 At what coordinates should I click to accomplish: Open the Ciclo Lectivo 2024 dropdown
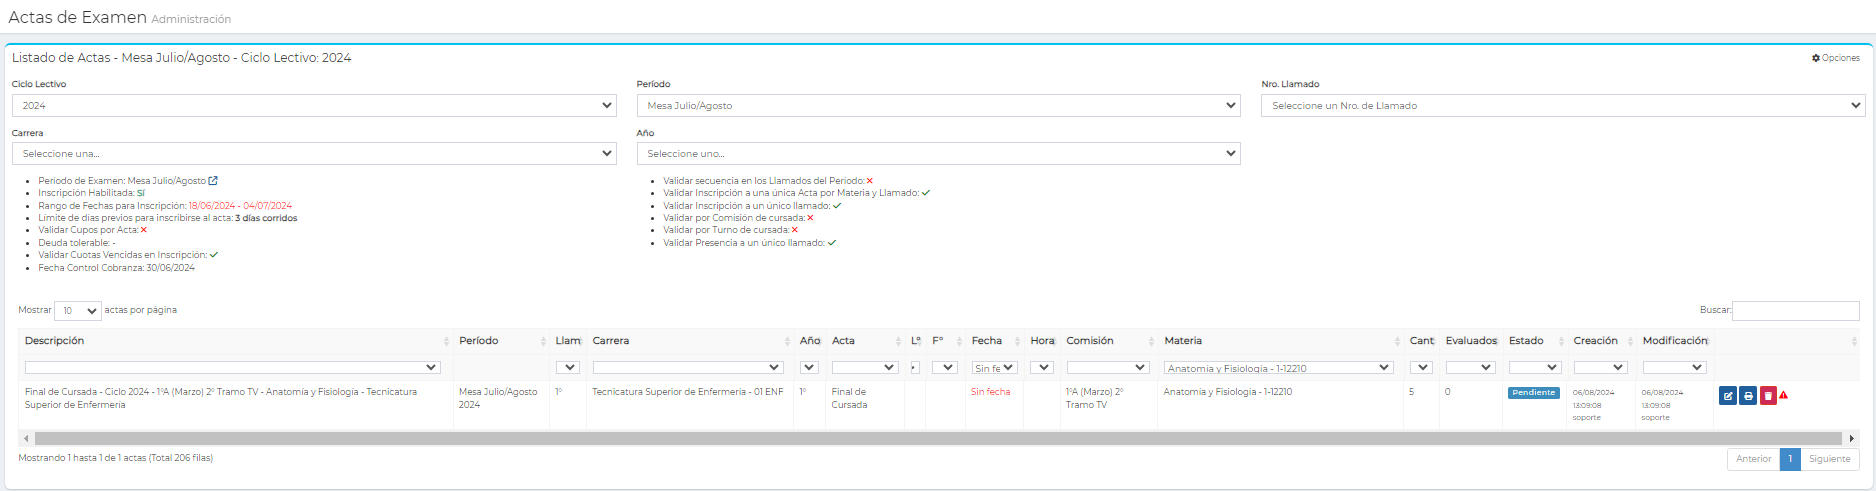tap(314, 105)
